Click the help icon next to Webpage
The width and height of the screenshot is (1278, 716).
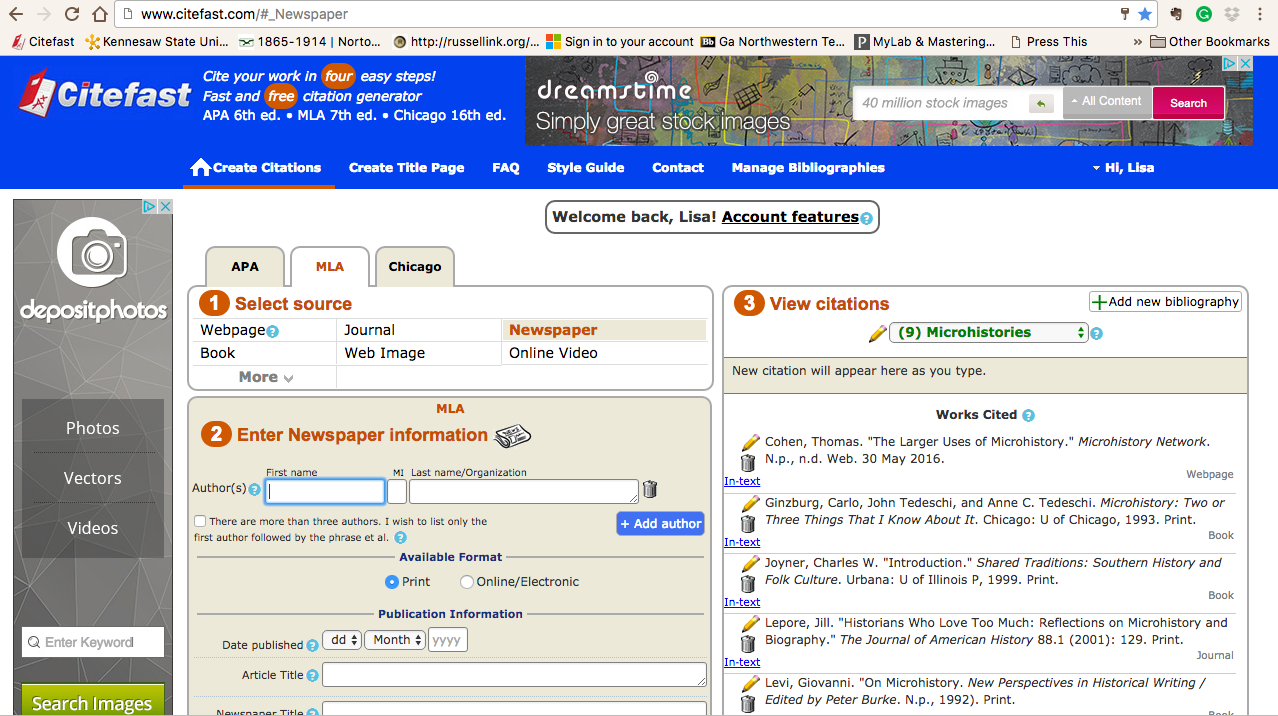[273, 331]
